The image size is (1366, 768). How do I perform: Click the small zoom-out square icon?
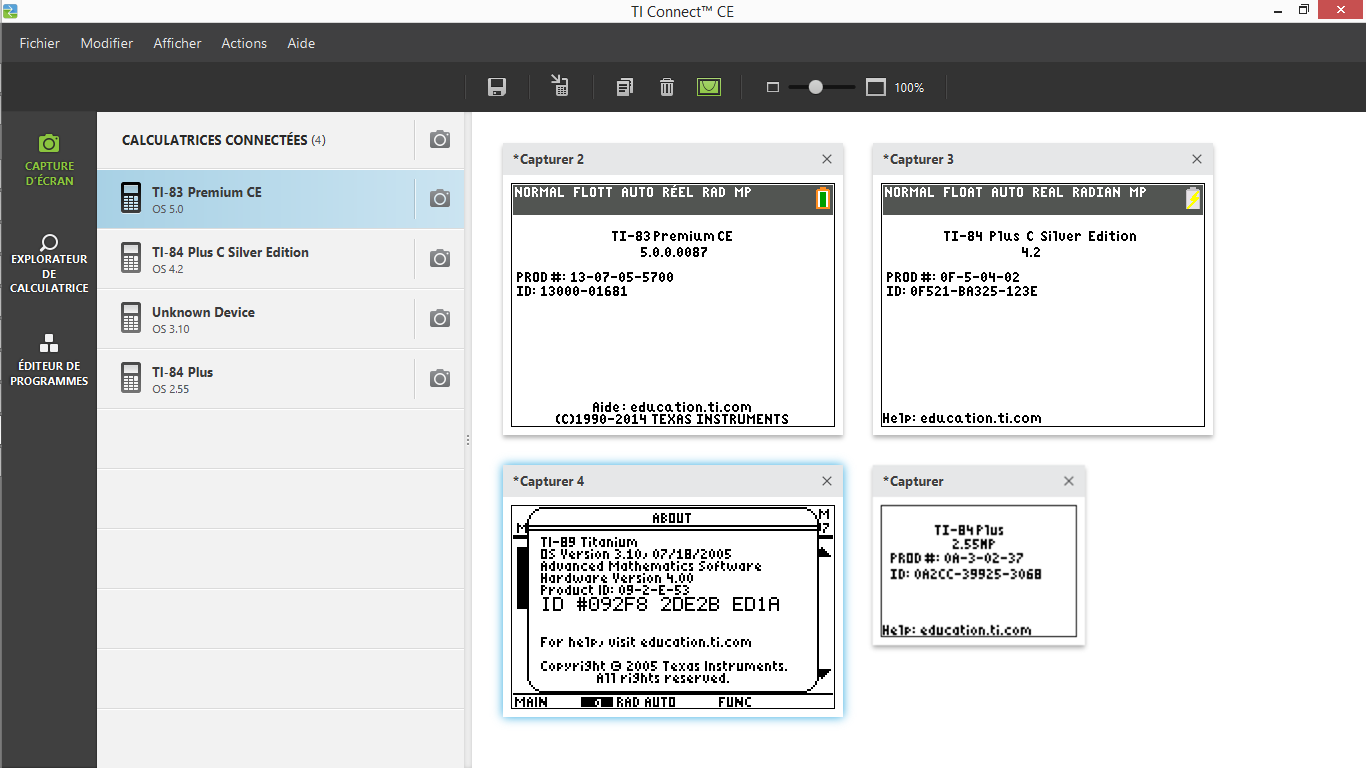(x=772, y=87)
